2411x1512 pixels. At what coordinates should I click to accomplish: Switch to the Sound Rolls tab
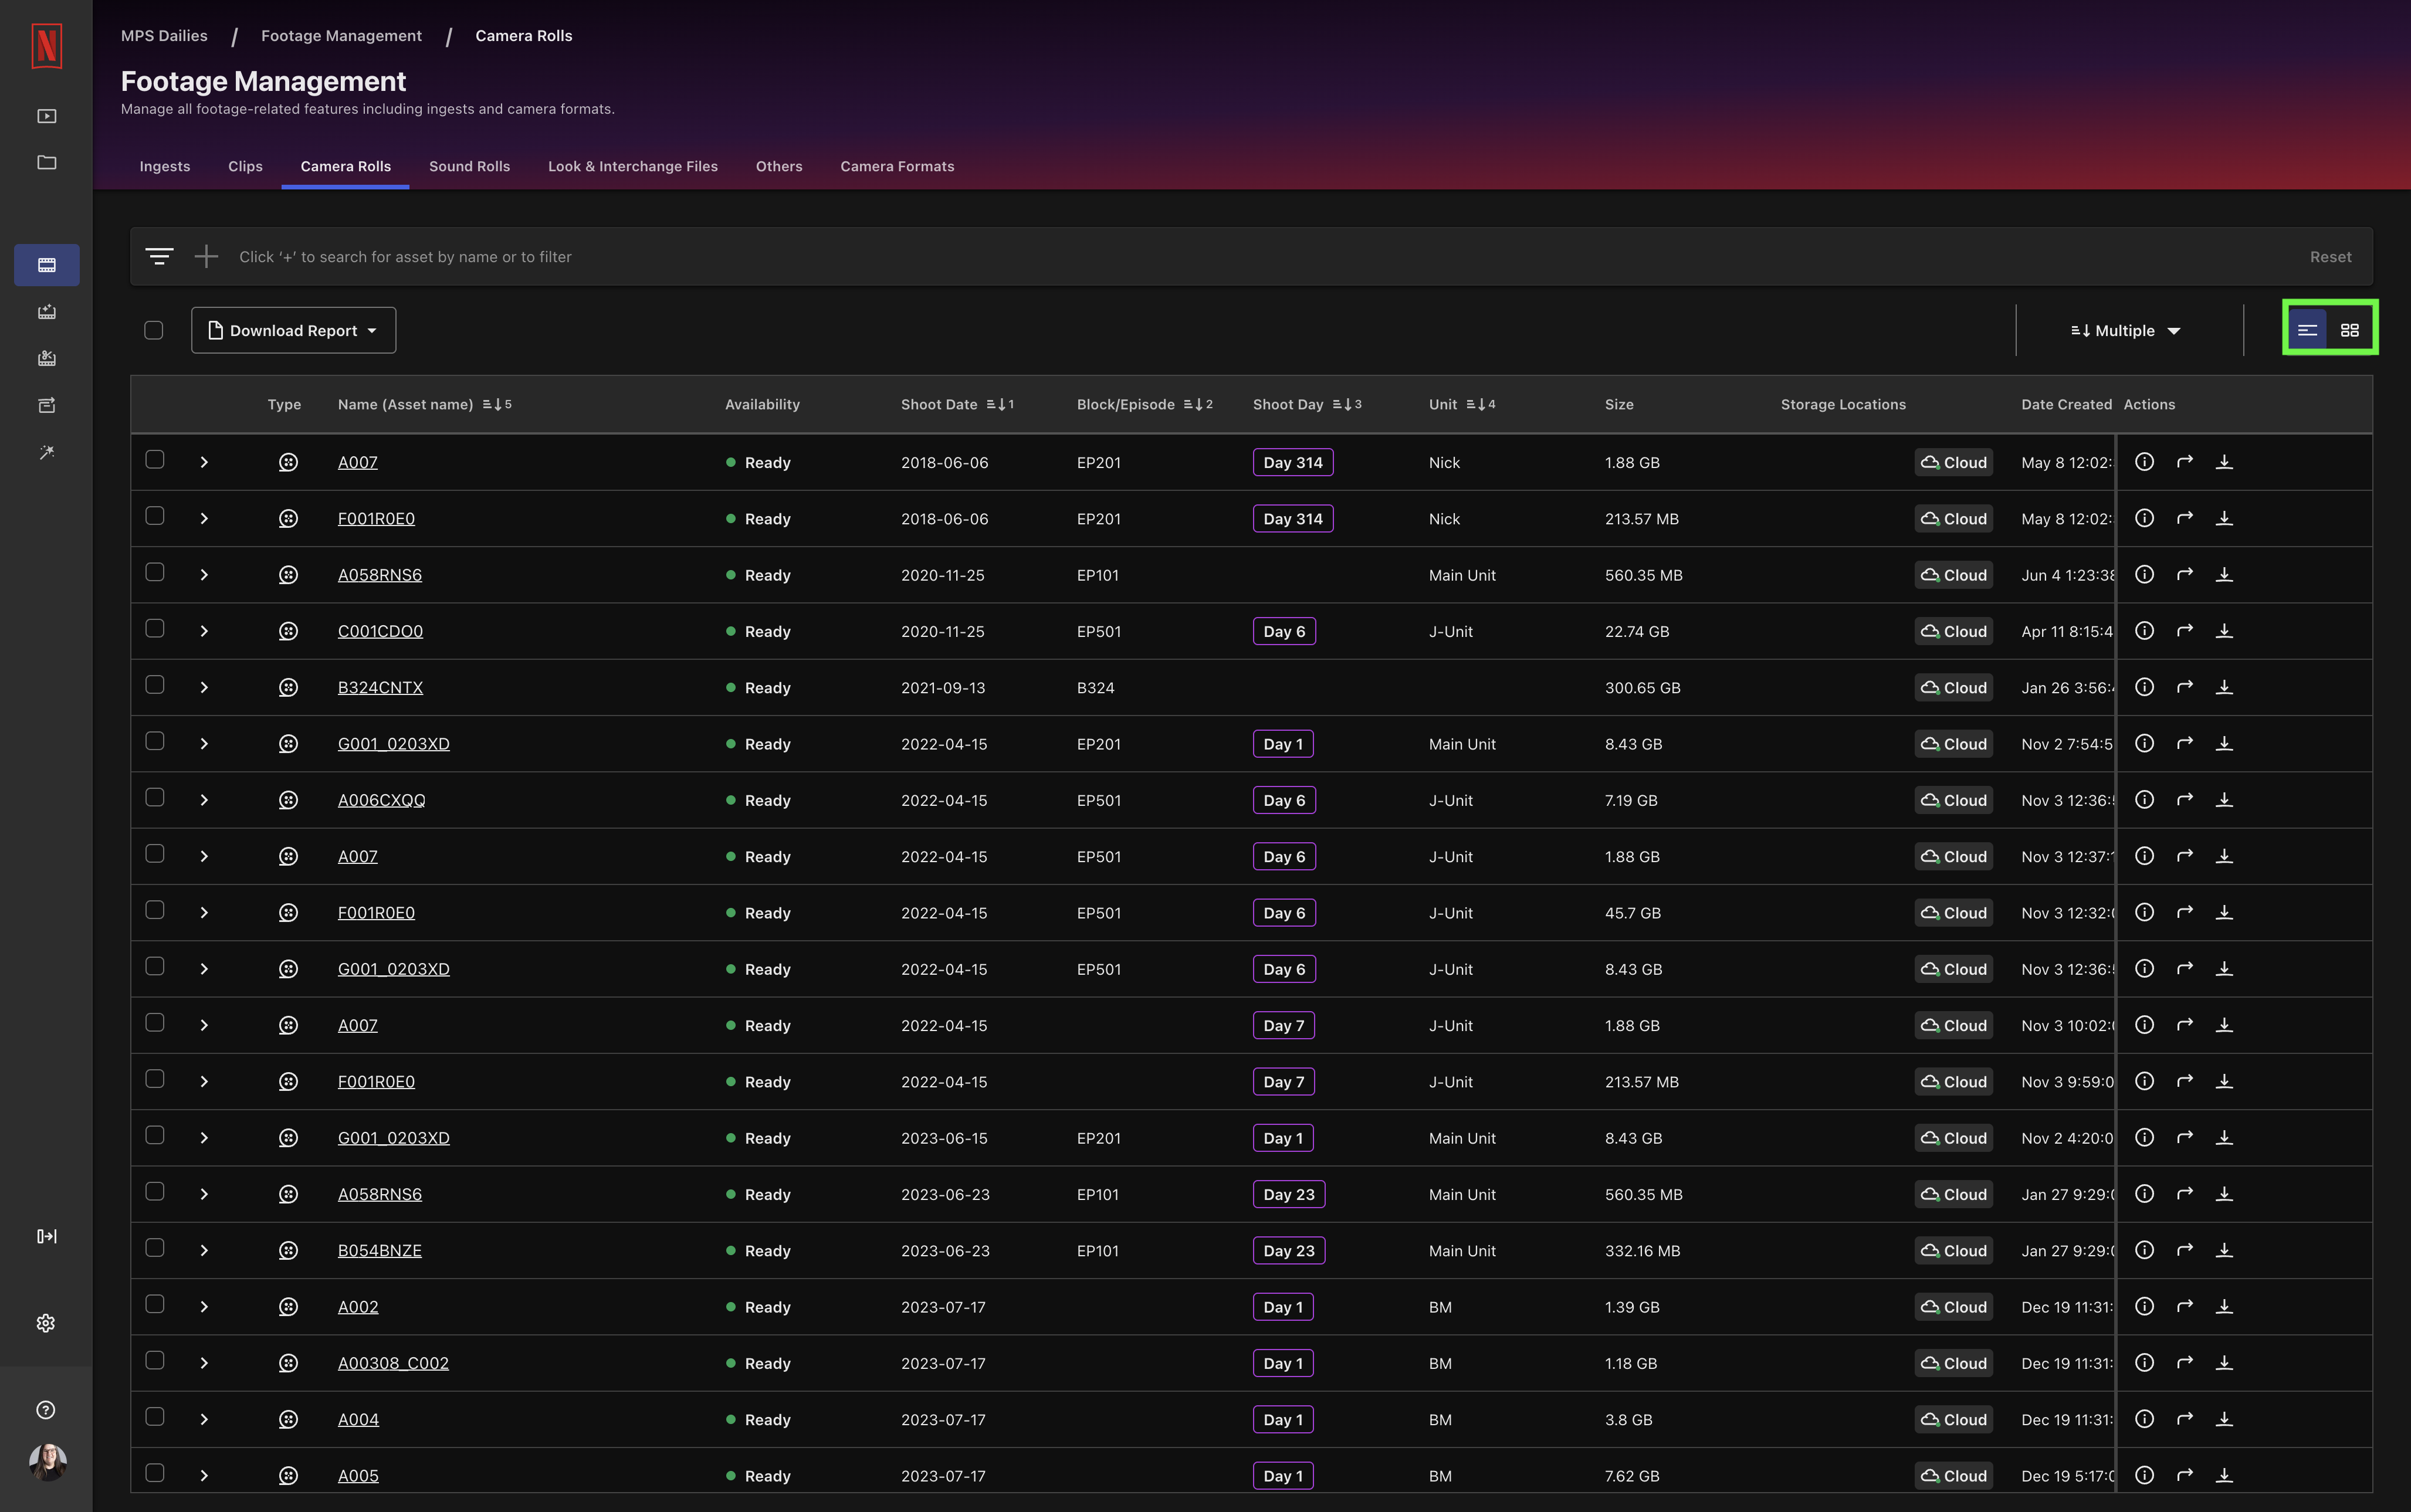click(469, 166)
